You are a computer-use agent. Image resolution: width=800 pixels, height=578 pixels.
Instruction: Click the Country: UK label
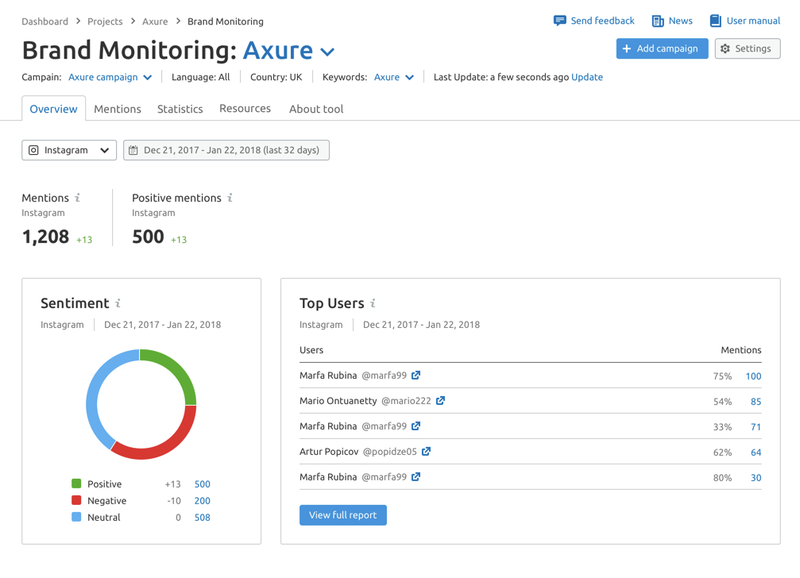pos(276,77)
